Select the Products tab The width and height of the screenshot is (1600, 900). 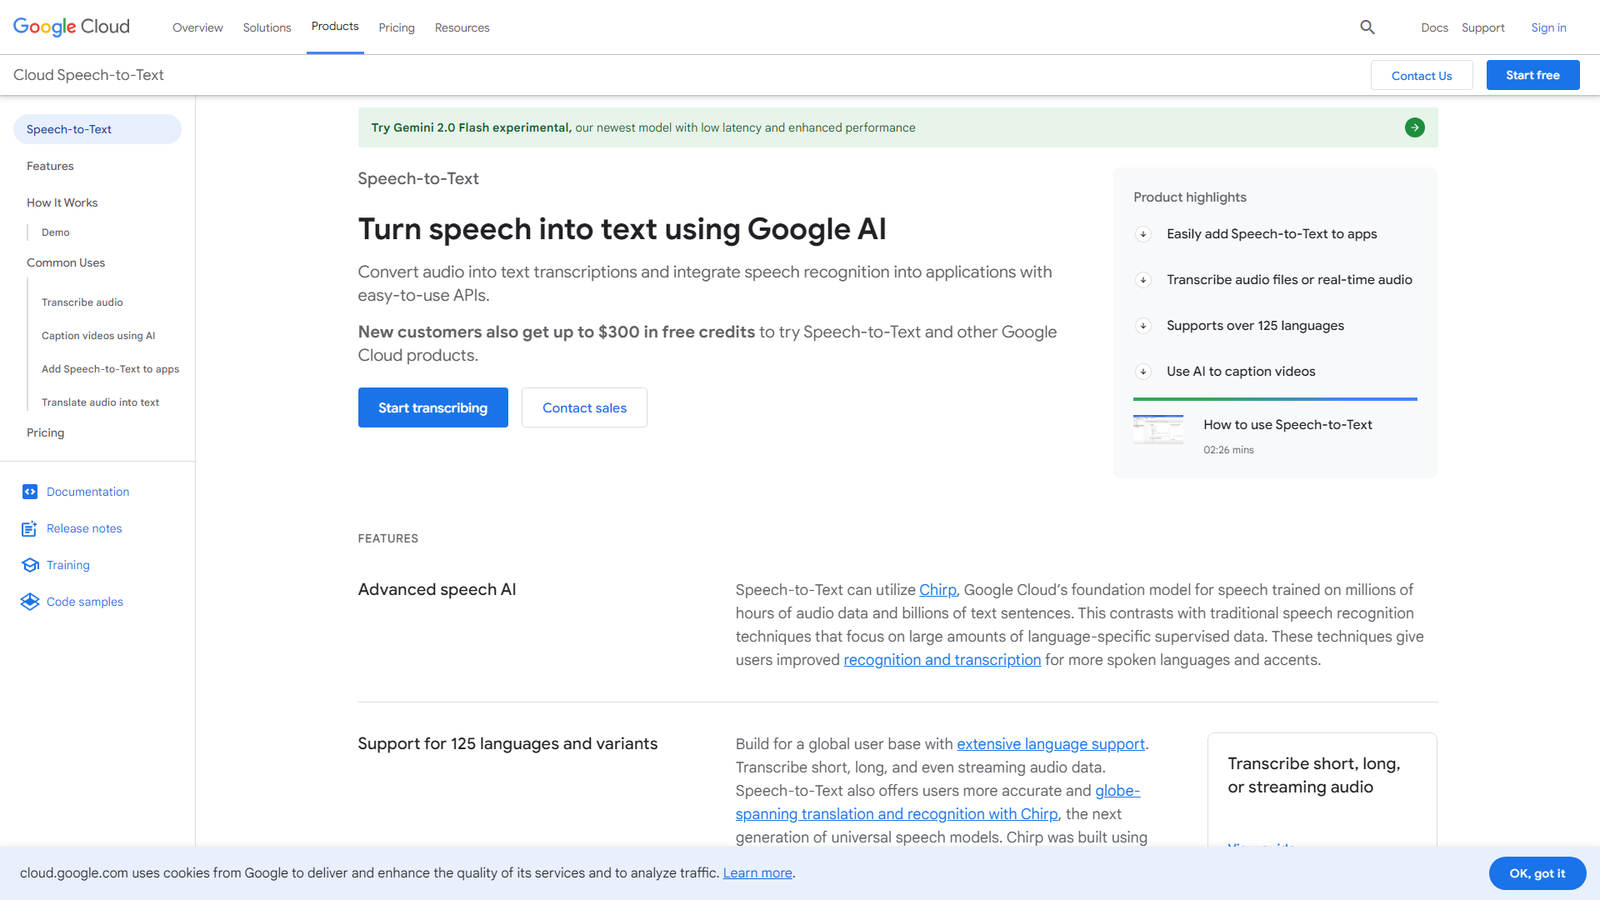pyautogui.click(x=335, y=27)
